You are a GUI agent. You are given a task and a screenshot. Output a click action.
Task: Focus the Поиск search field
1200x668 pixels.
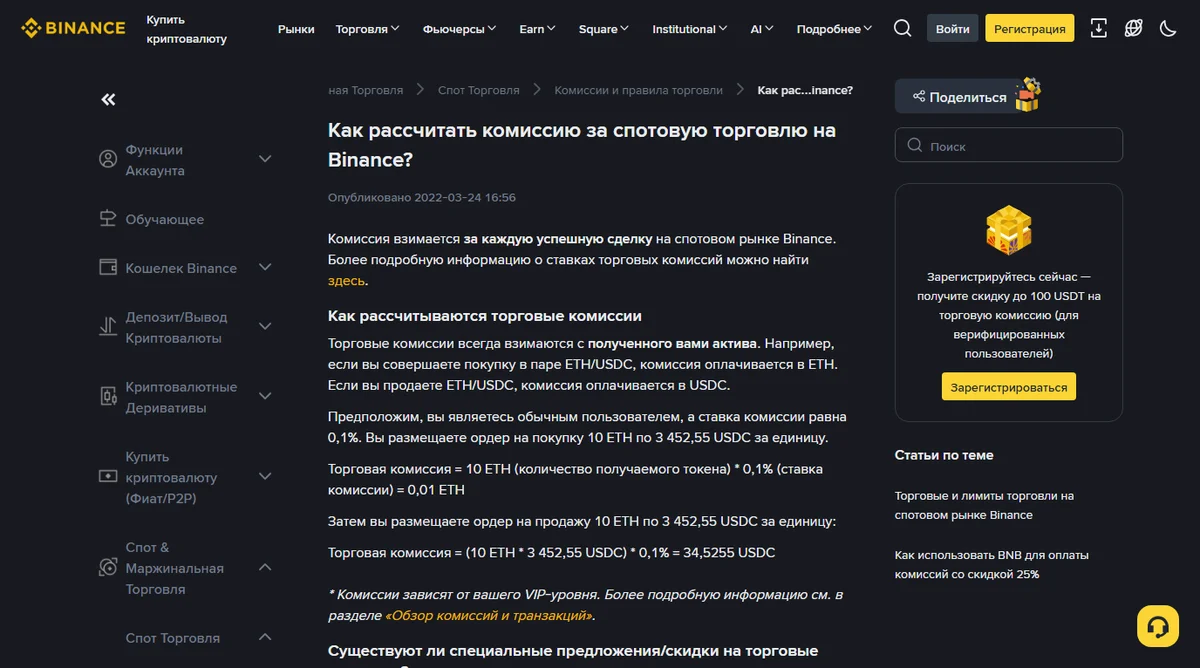(x=1008, y=145)
